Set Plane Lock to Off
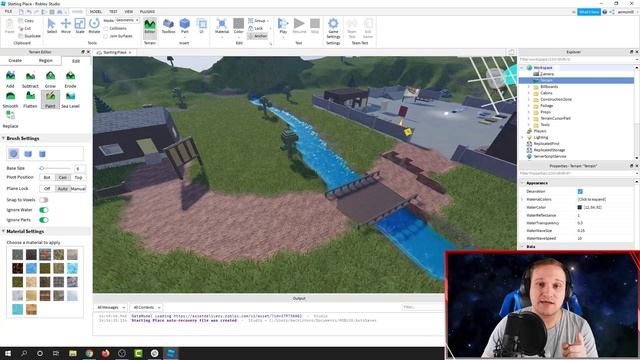The height and width of the screenshot is (360, 640). (x=47, y=189)
